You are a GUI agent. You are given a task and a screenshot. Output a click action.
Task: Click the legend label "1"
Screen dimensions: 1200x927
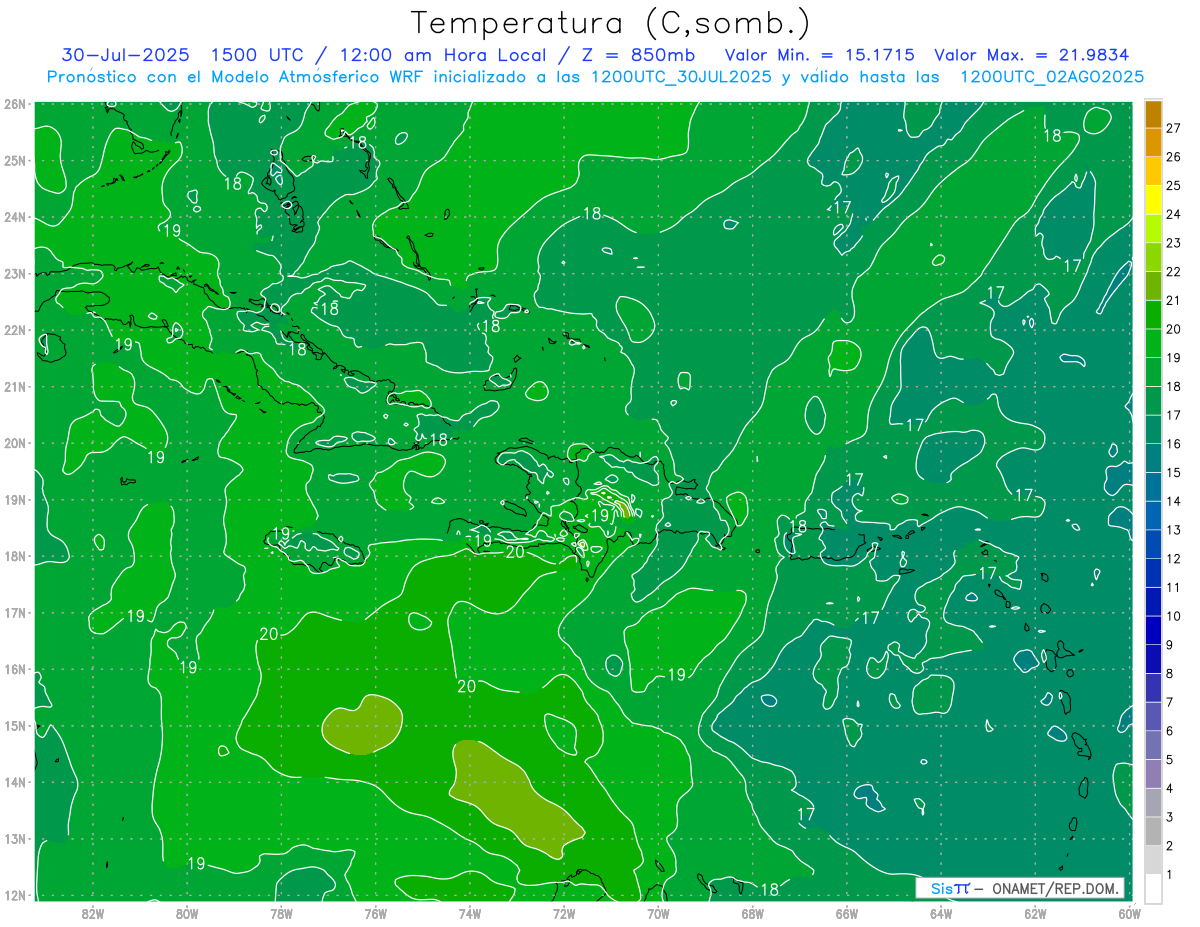[1170, 875]
